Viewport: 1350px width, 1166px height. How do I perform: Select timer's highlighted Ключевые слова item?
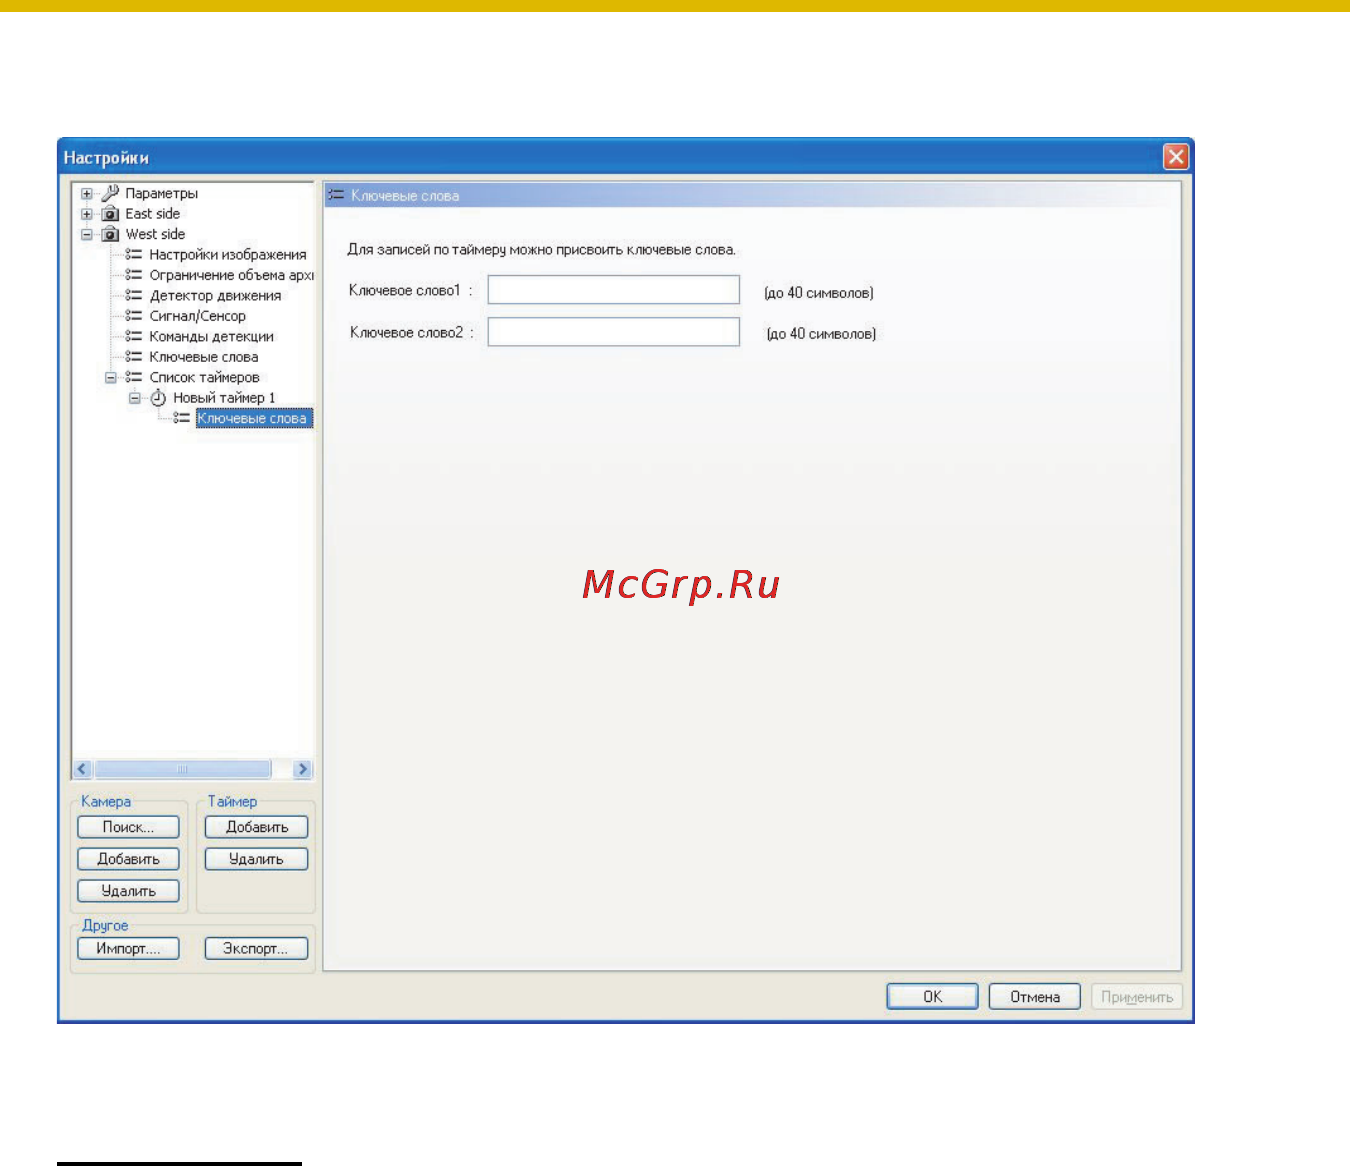[x=253, y=418]
